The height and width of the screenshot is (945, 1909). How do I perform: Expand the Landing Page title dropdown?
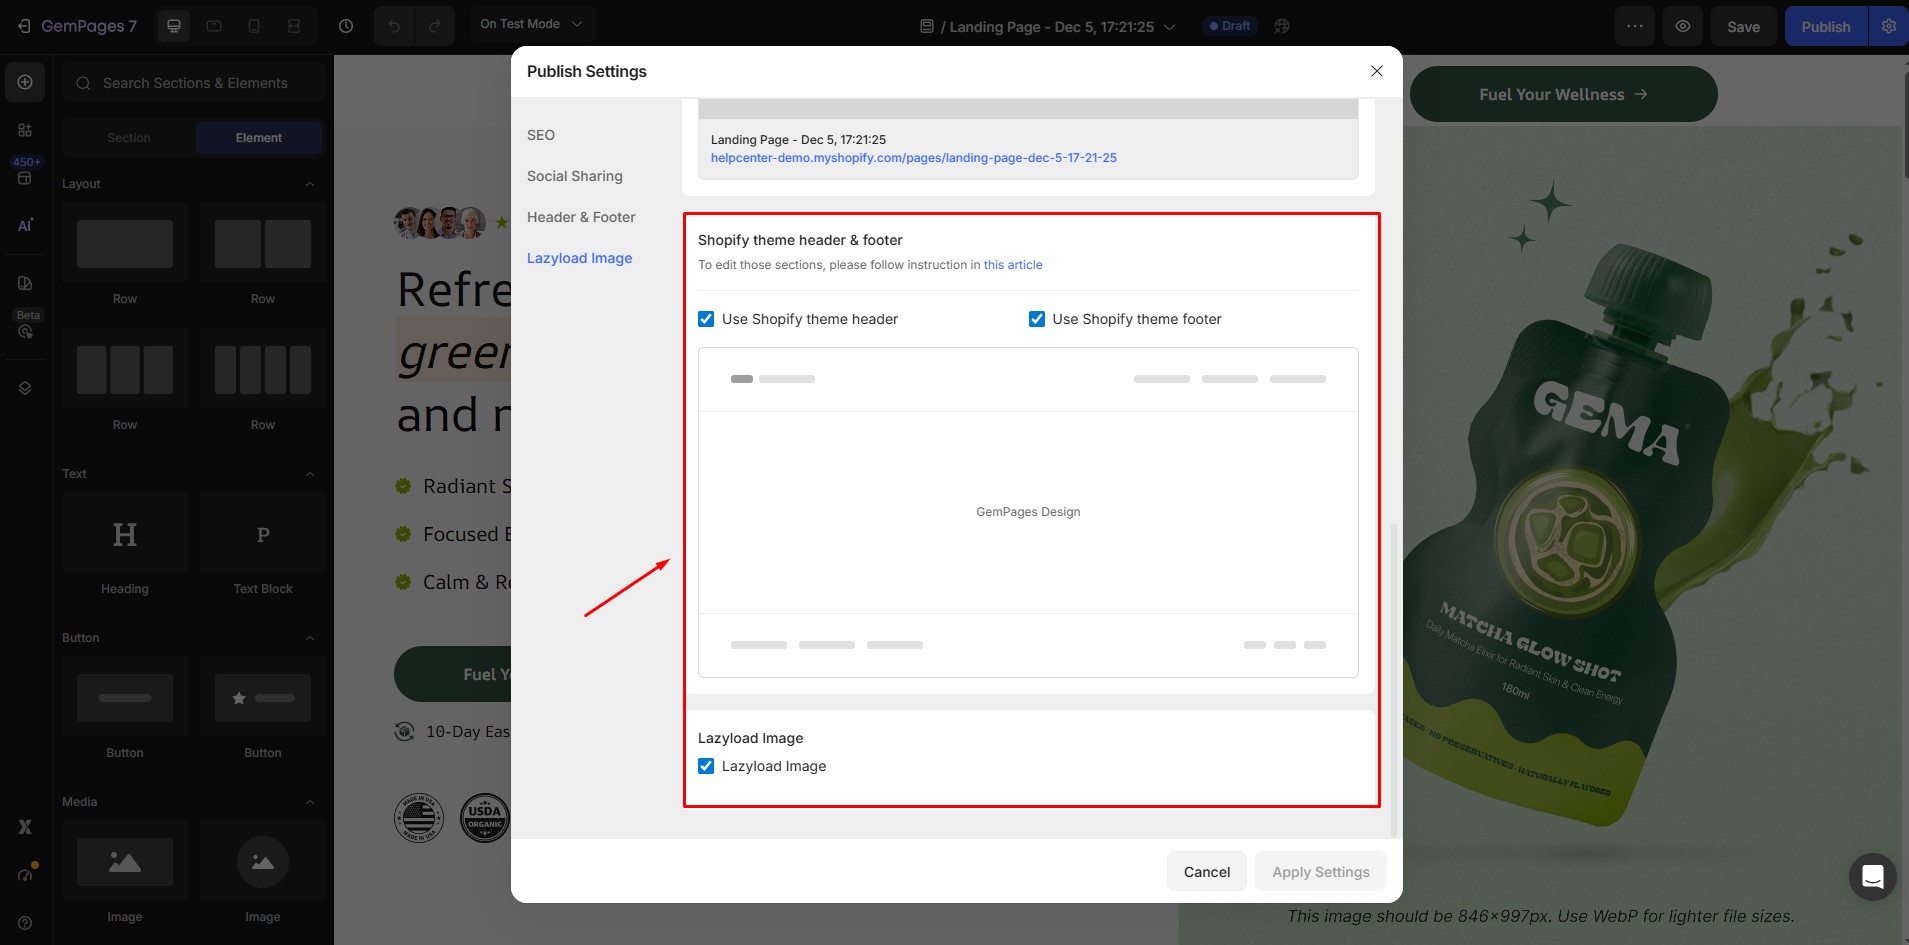[1168, 27]
